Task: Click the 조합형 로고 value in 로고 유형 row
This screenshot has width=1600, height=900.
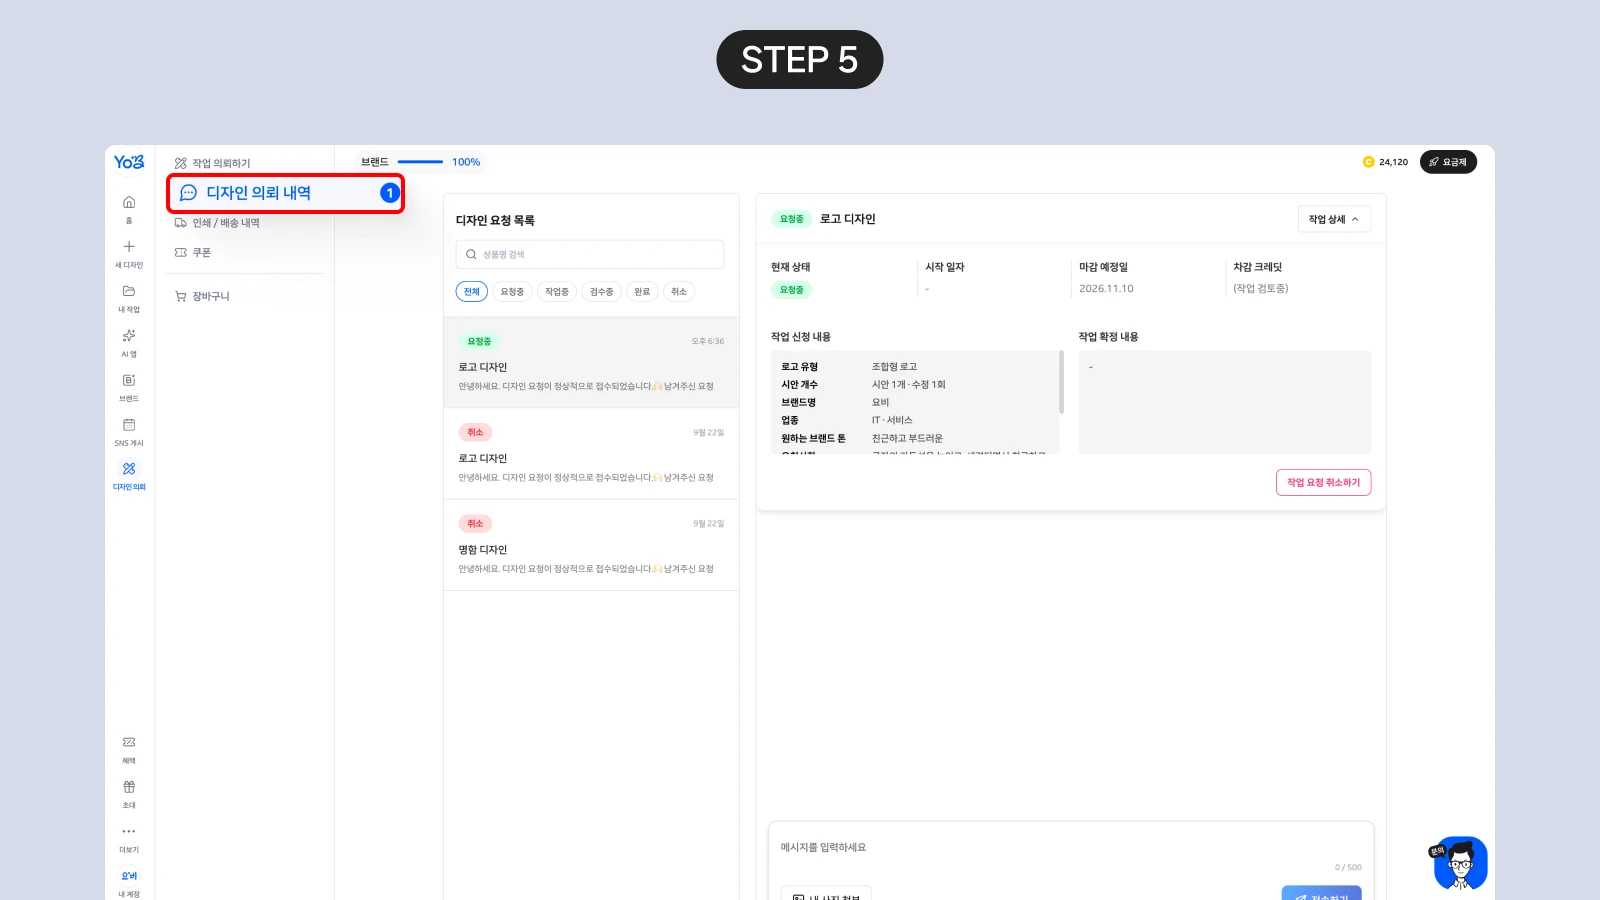Action: tap(894, 367)
